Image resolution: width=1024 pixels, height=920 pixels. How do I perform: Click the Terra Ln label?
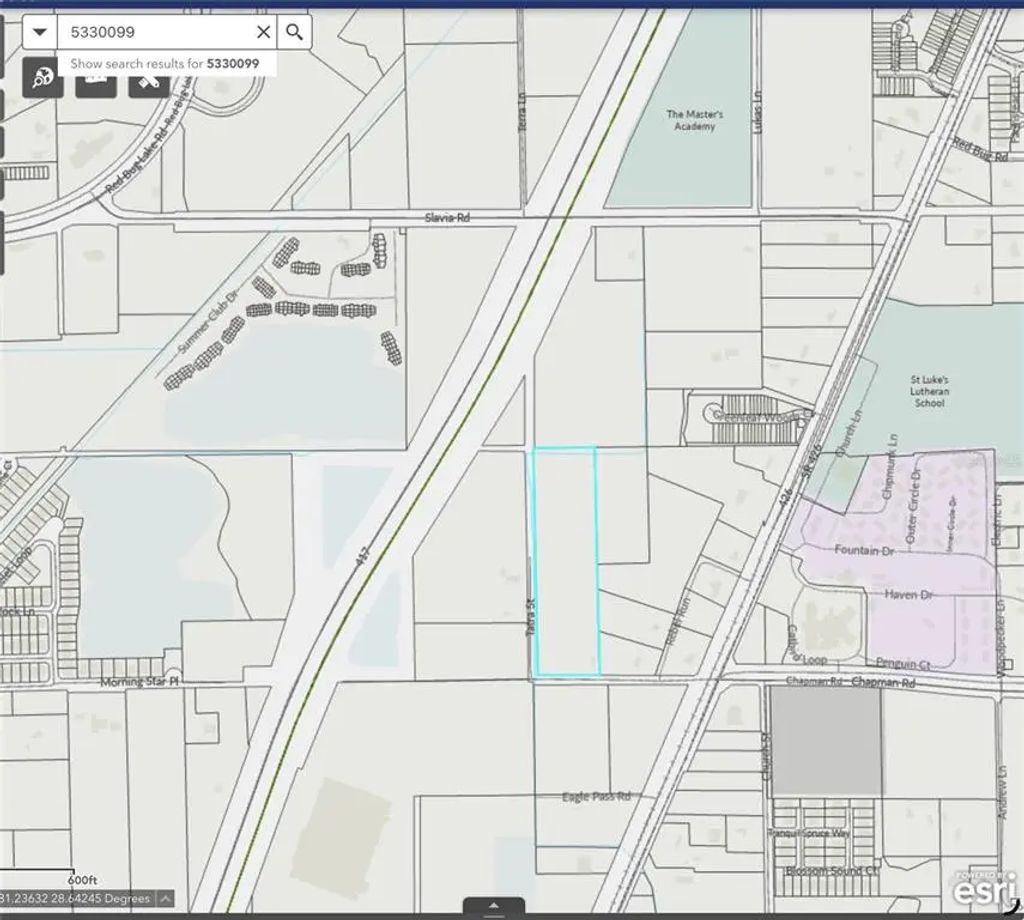pos(522,112)
